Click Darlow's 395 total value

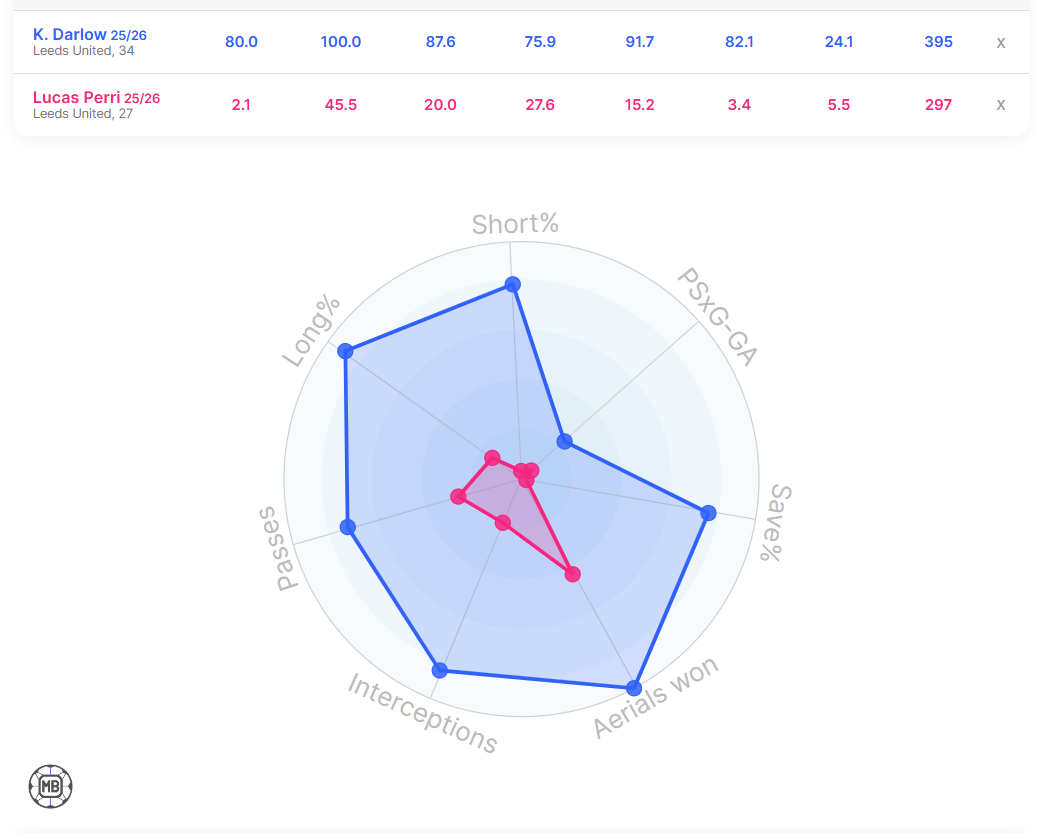938,42
